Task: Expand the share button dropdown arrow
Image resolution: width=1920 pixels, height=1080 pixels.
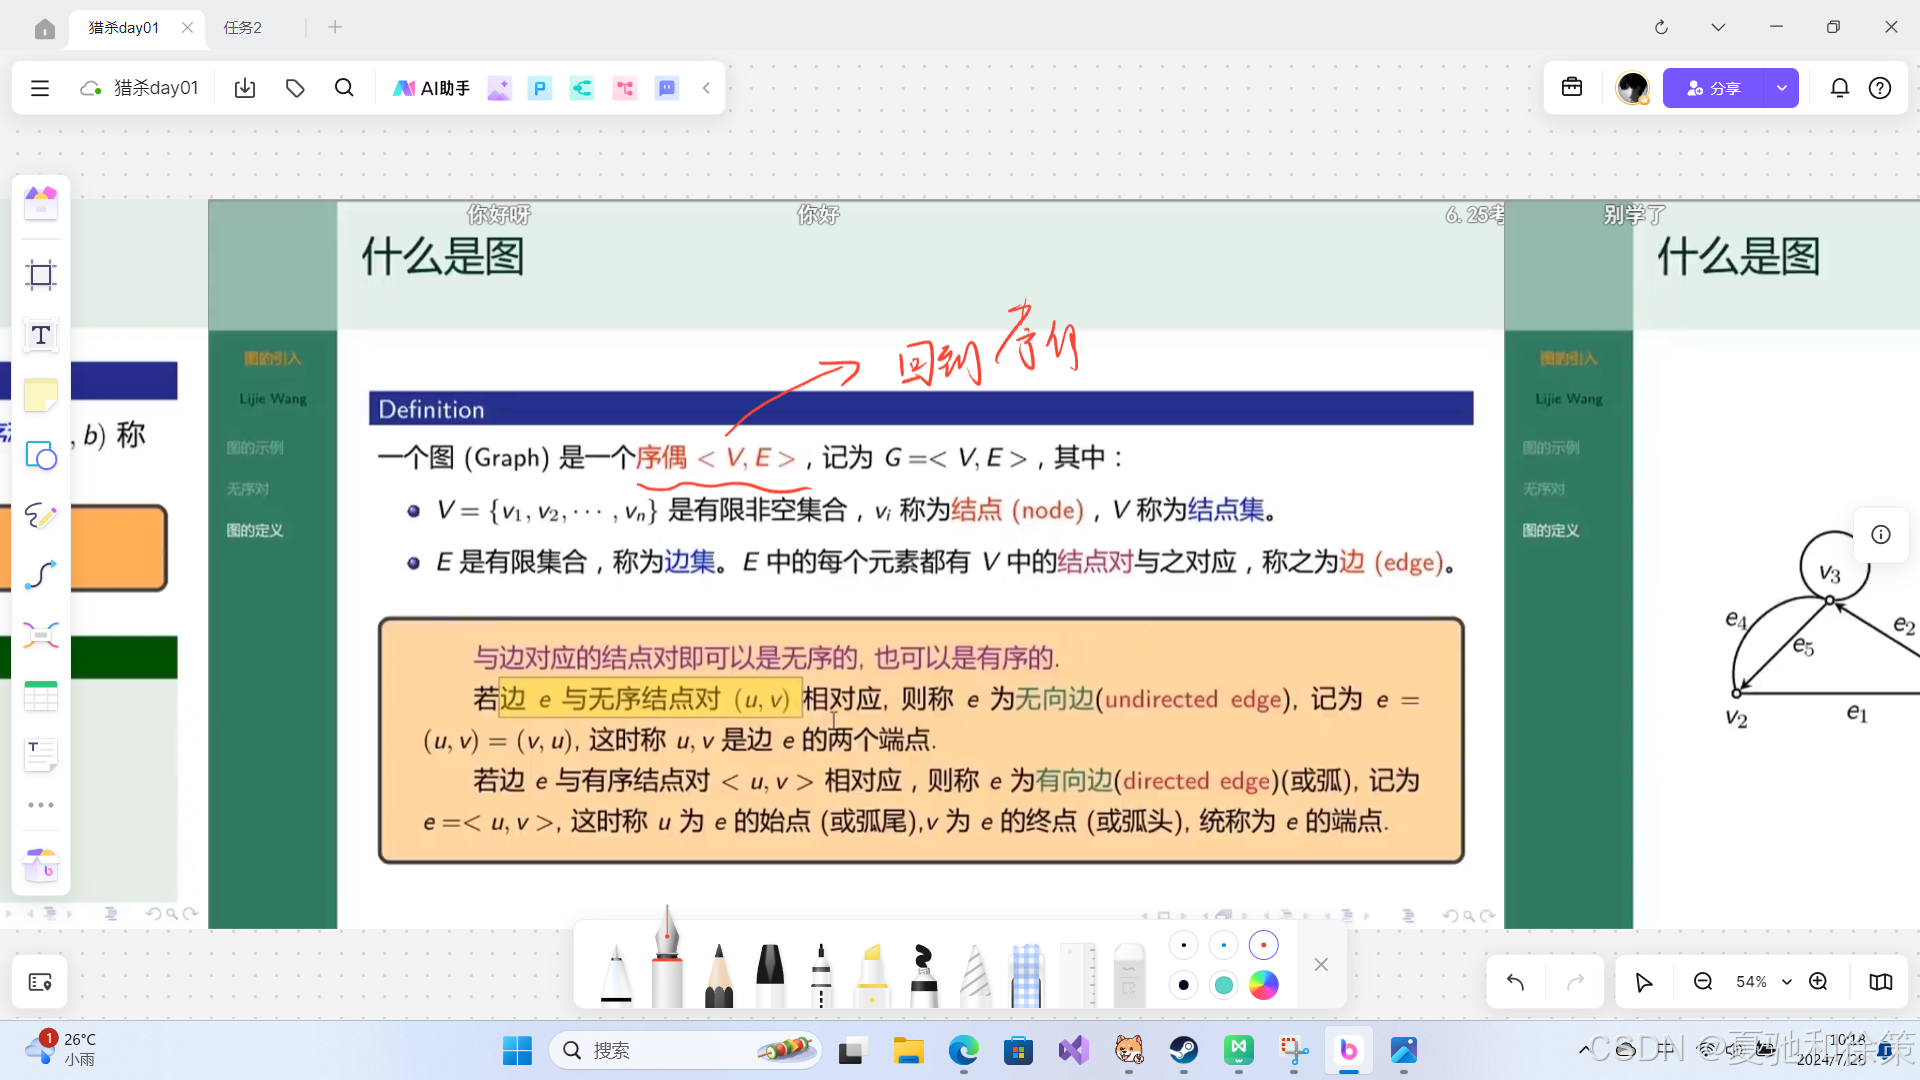Action: pyautogui.click(x=1782, y=88)
